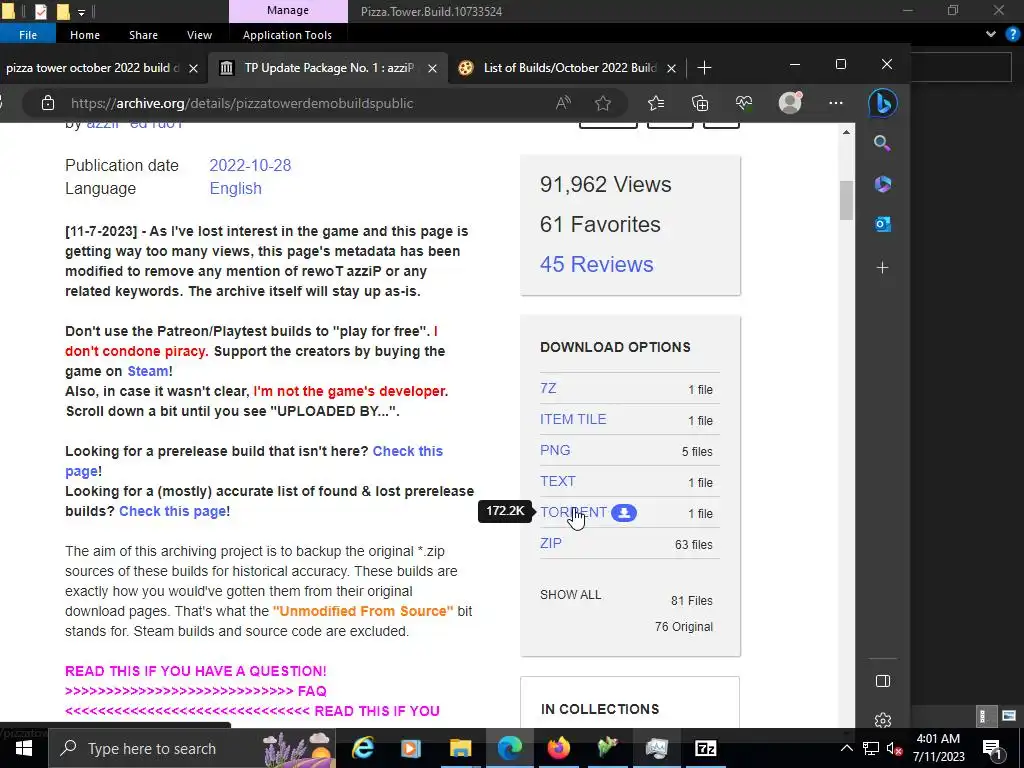1024x768 pixels.
Task: Expand the File Explorer ribbon chevron
Action: 991,34
